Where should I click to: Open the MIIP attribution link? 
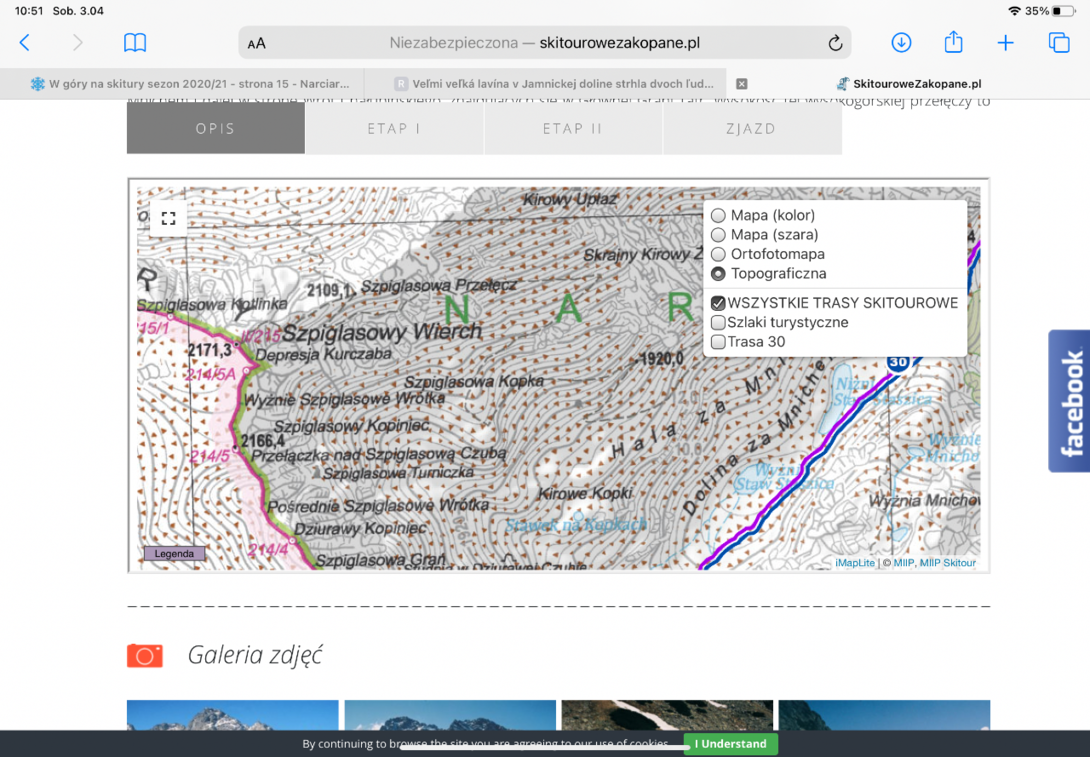(x=904, y=563)
